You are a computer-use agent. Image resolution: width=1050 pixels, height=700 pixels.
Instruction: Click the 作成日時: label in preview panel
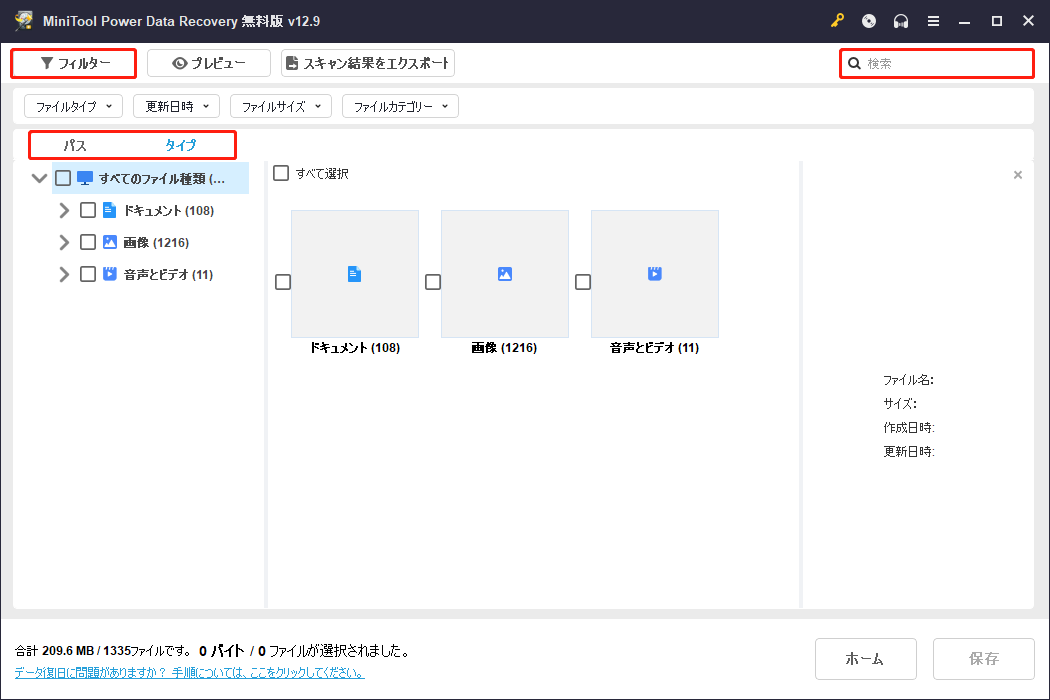[909, 427]
